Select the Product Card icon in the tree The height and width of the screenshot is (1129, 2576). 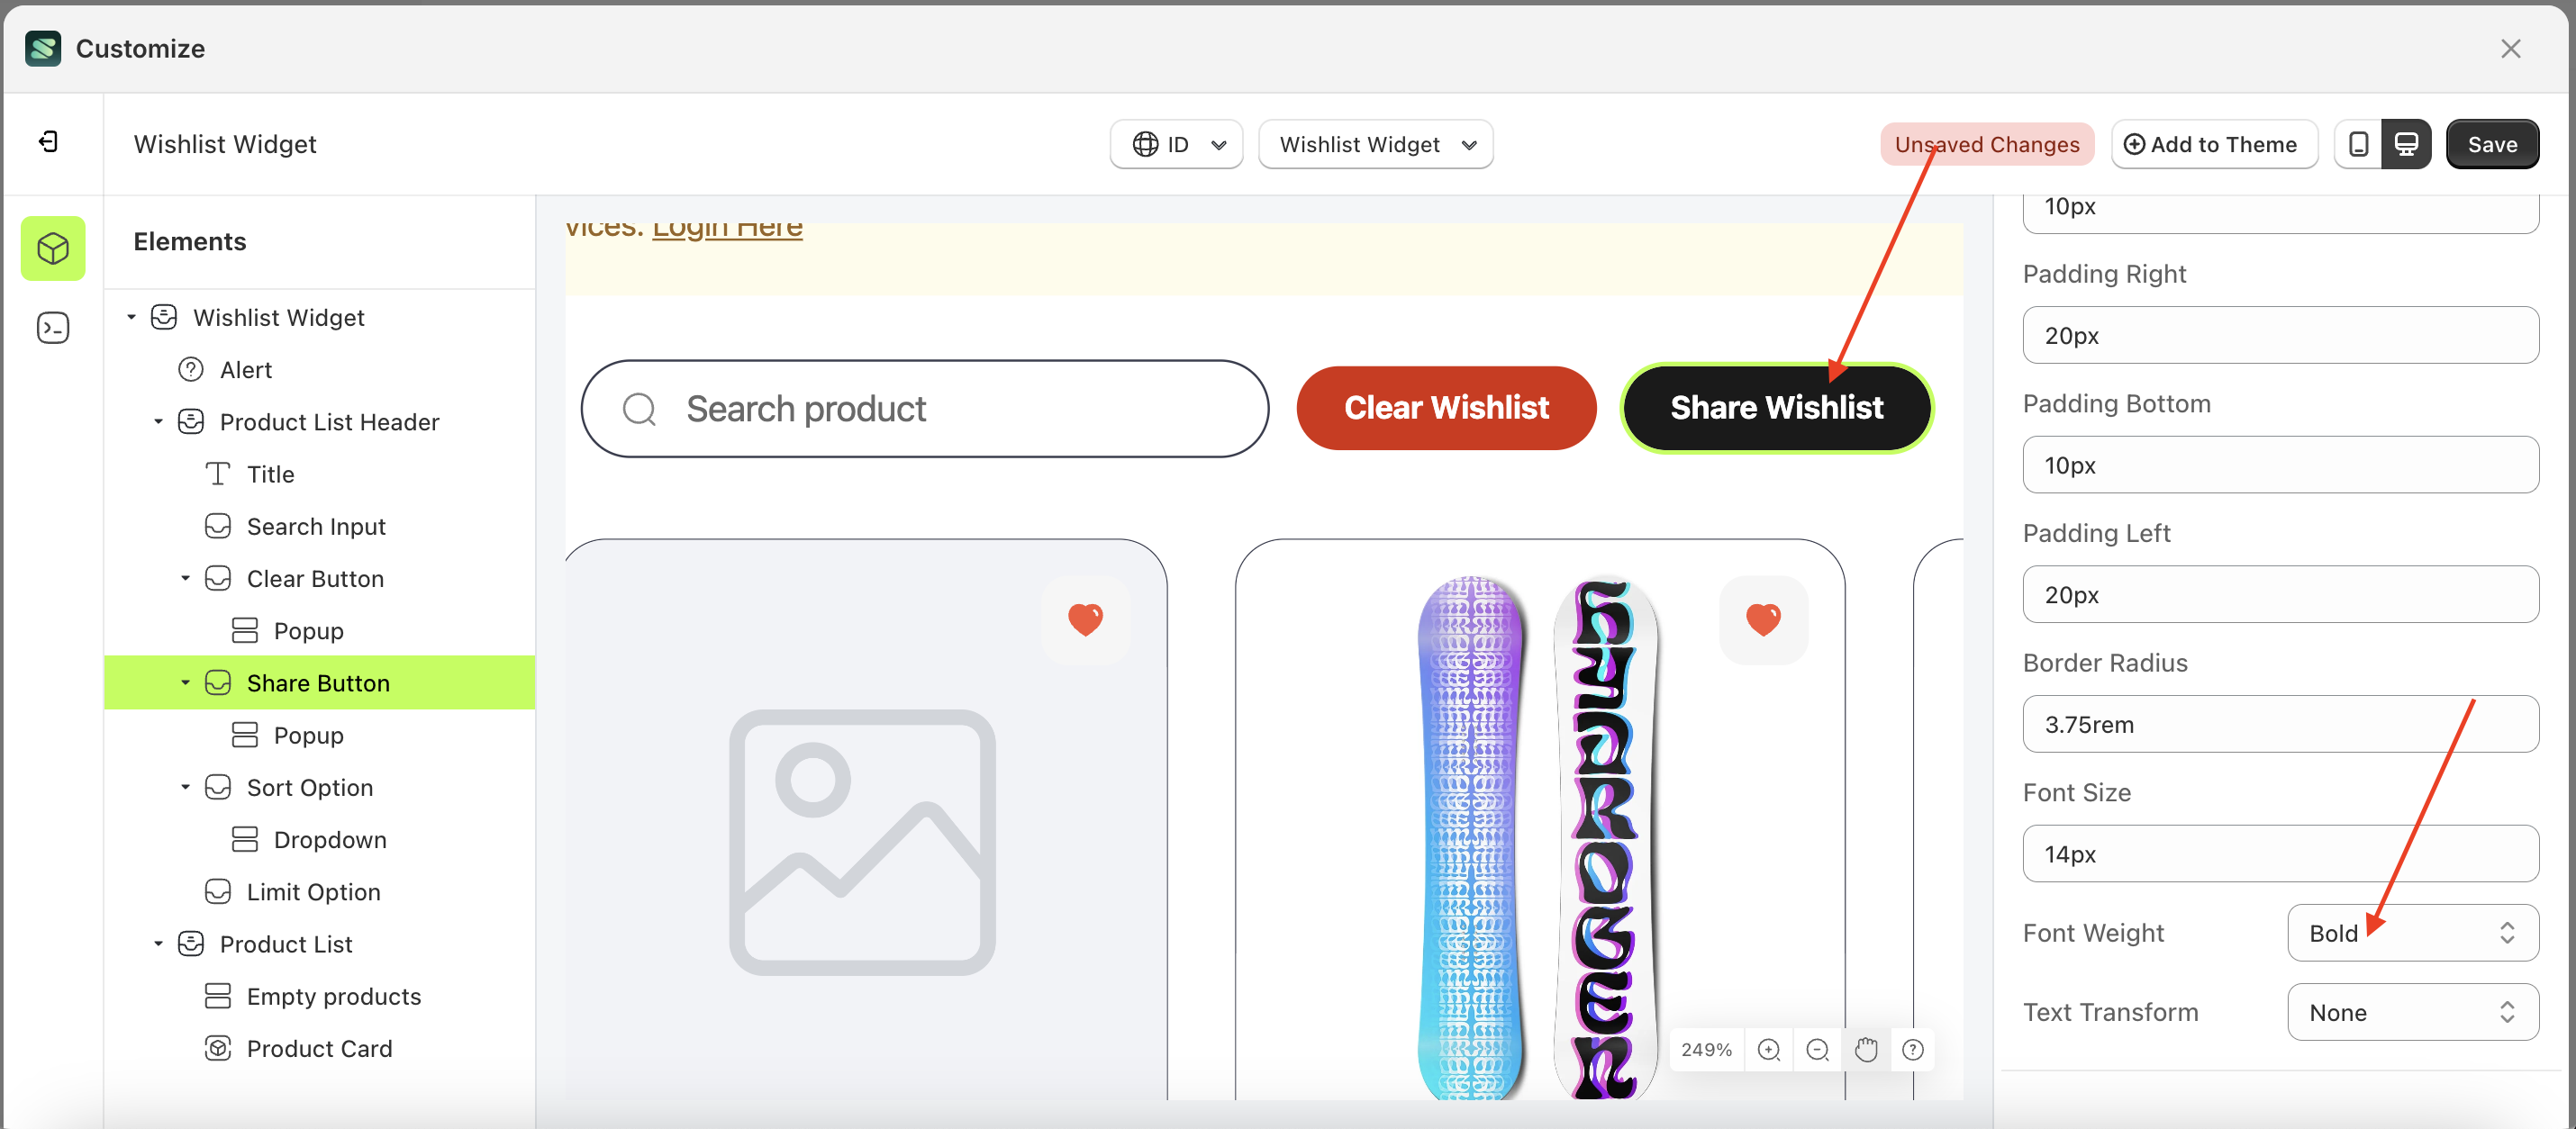[x=217, y=1048]
